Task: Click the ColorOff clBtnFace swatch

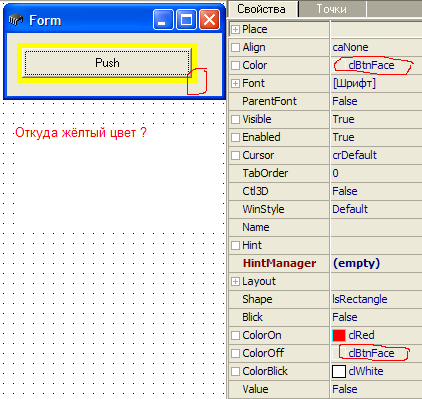Action: point(339,353)
